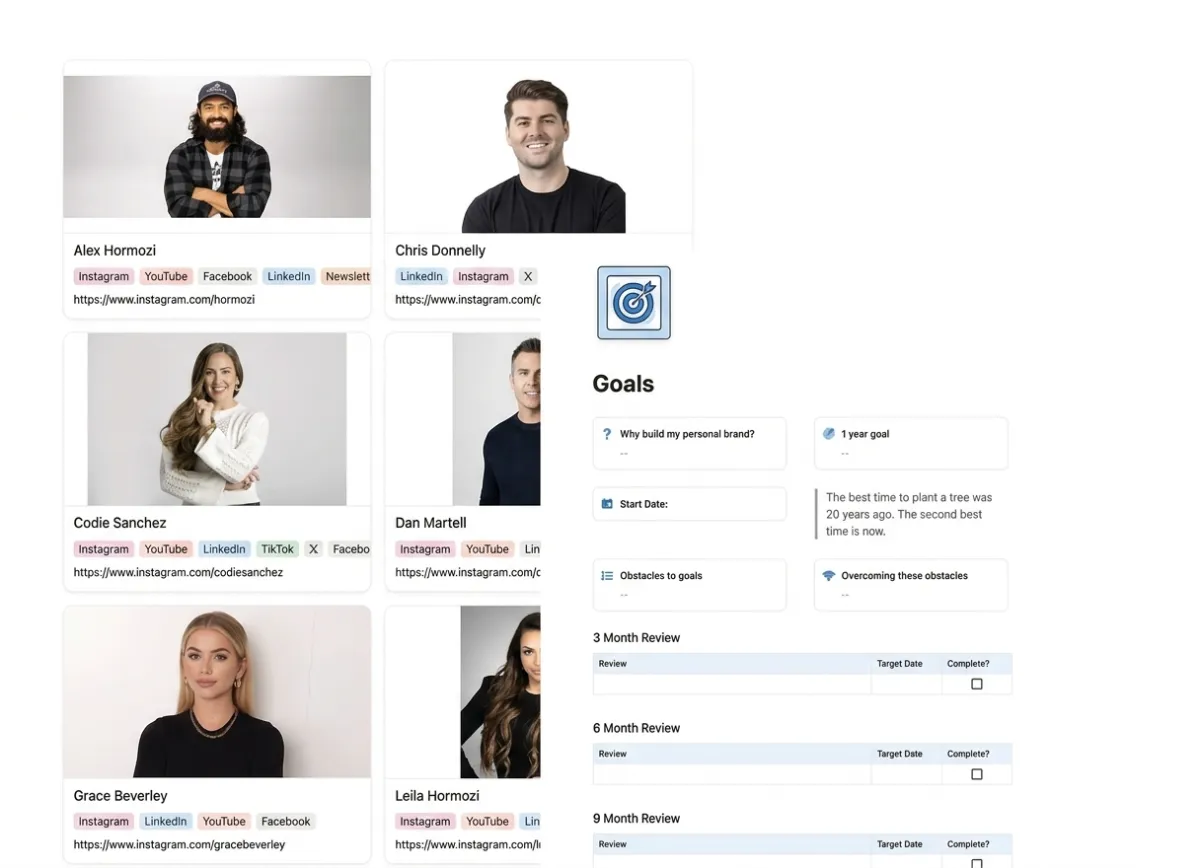Image resolution: width=1200 pixels, height=868 pixels.
Task: Select TikTok tag on Codie Sanchez card
Action: 277,549
